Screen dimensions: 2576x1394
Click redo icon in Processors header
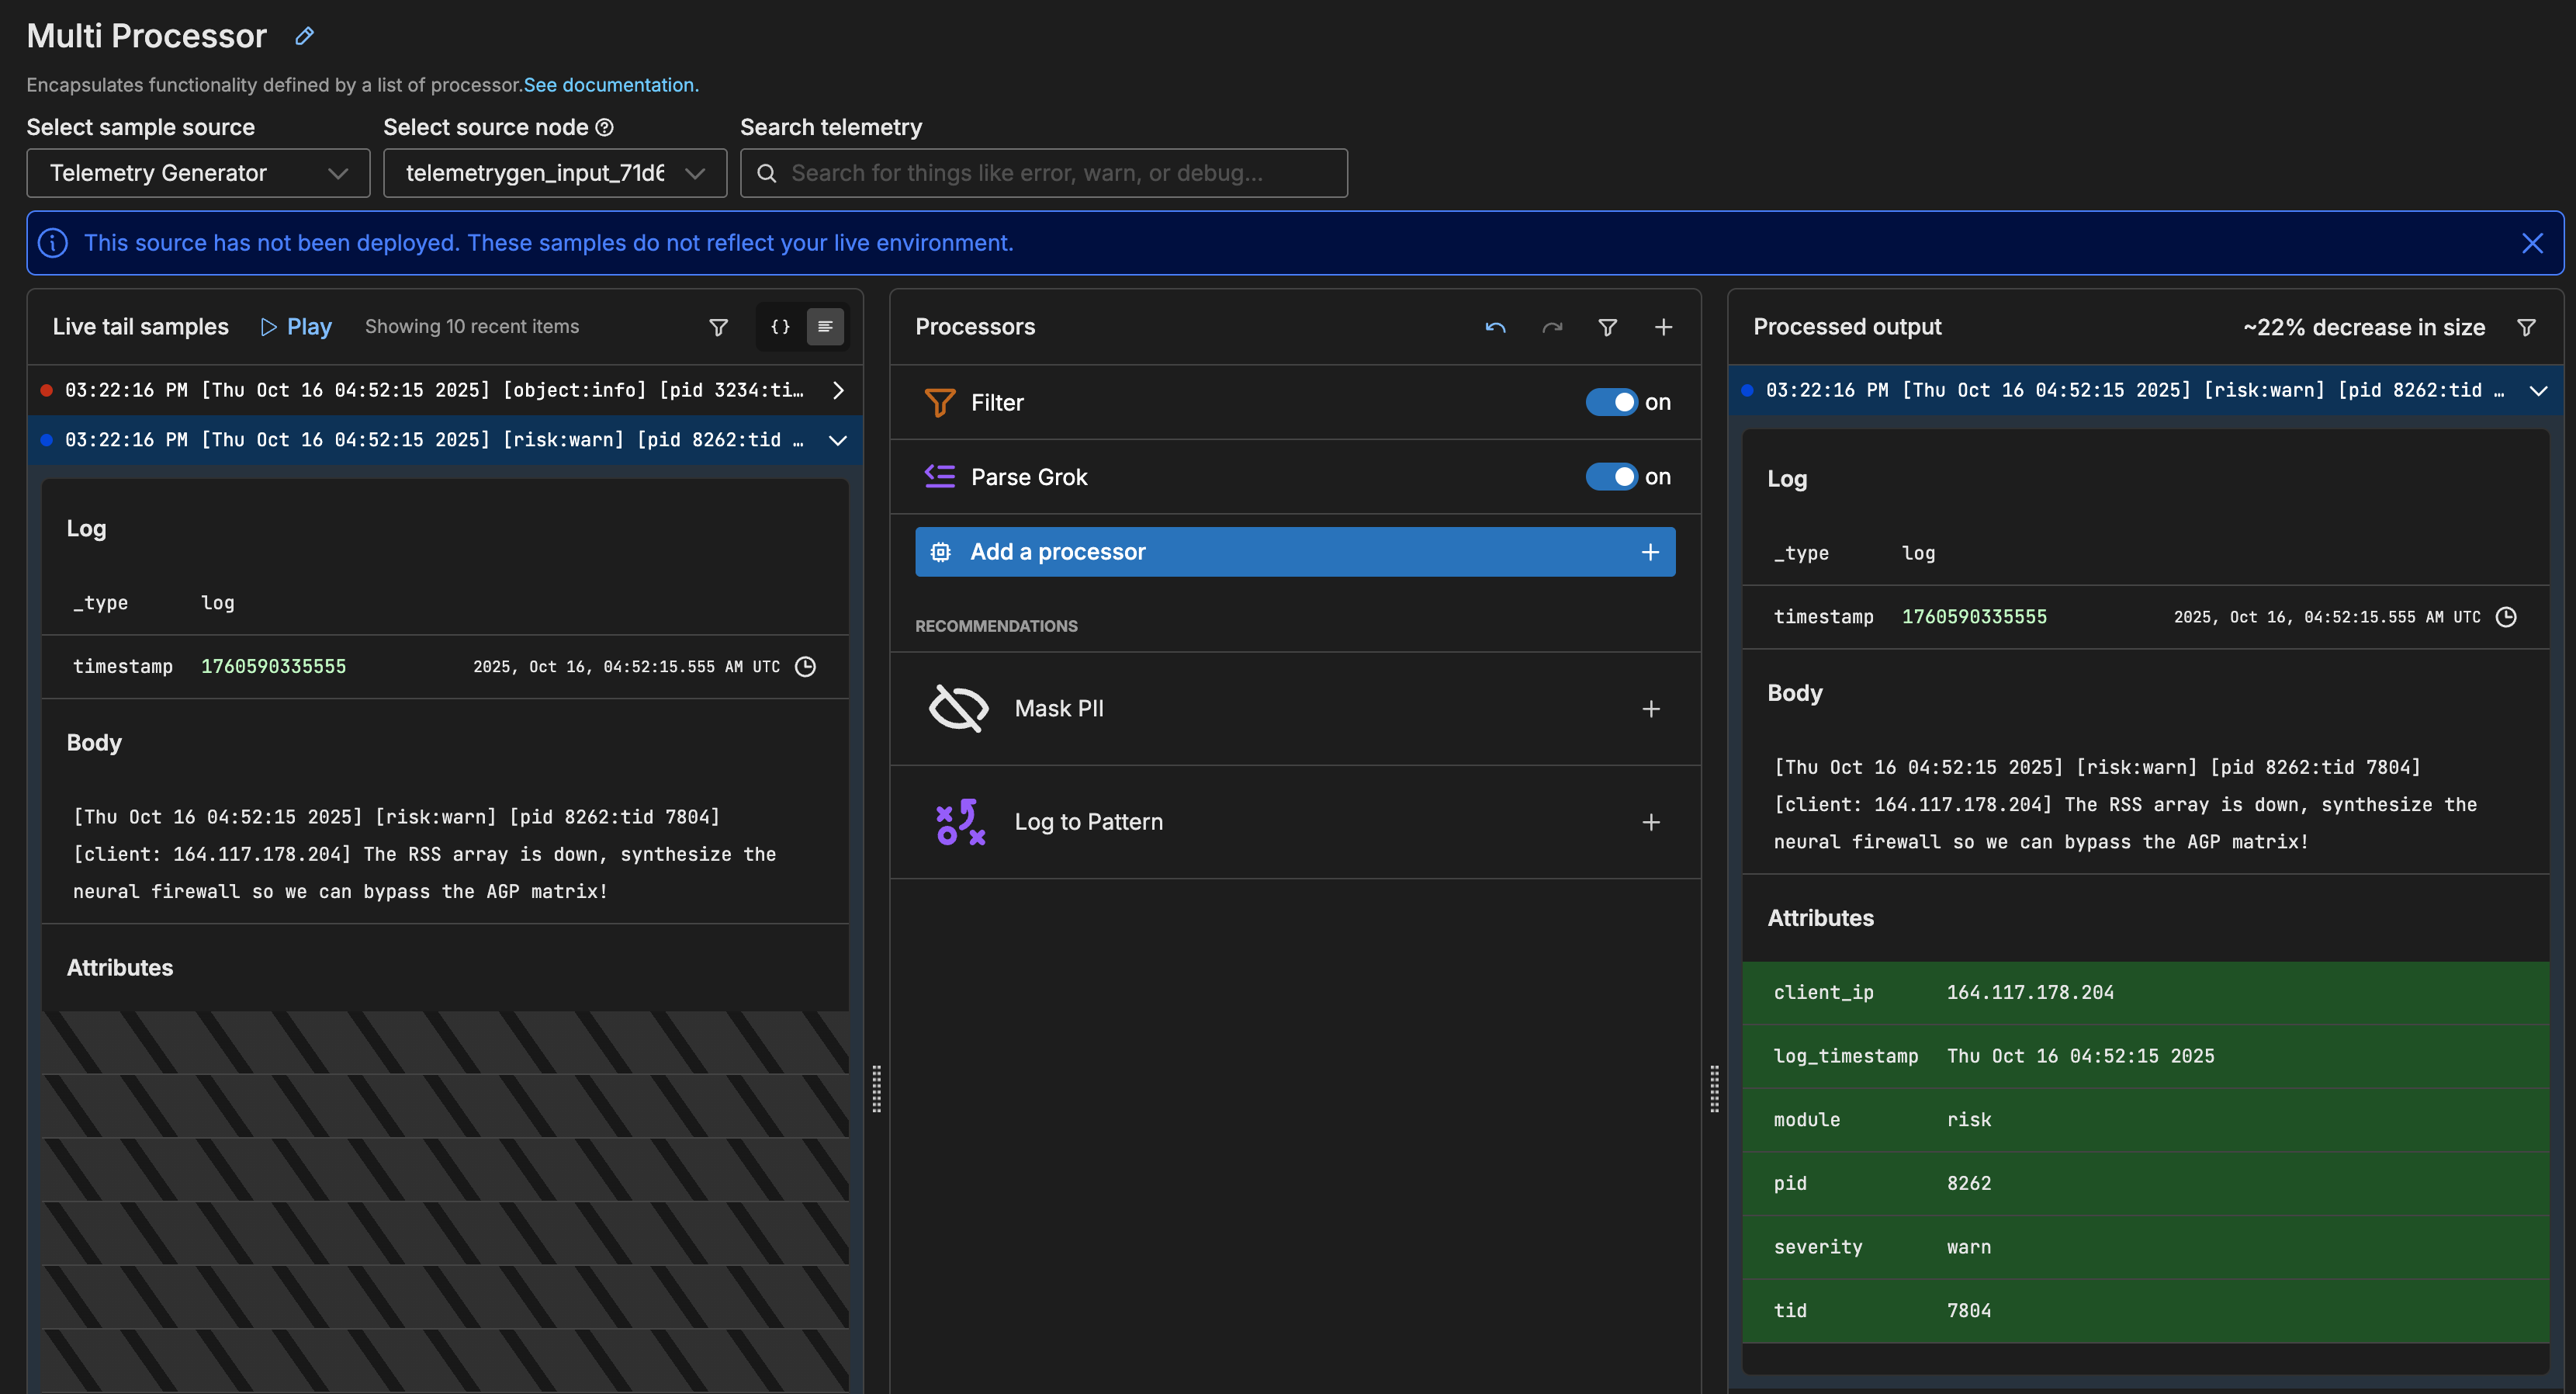[1551, 327]
